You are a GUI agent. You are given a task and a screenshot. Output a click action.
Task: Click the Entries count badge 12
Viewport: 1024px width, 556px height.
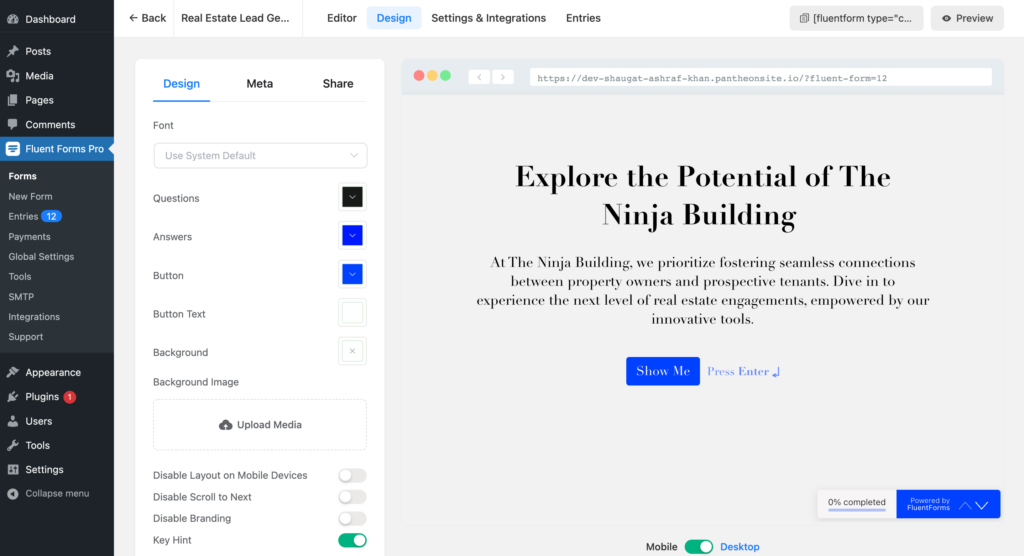coord(51,216)
